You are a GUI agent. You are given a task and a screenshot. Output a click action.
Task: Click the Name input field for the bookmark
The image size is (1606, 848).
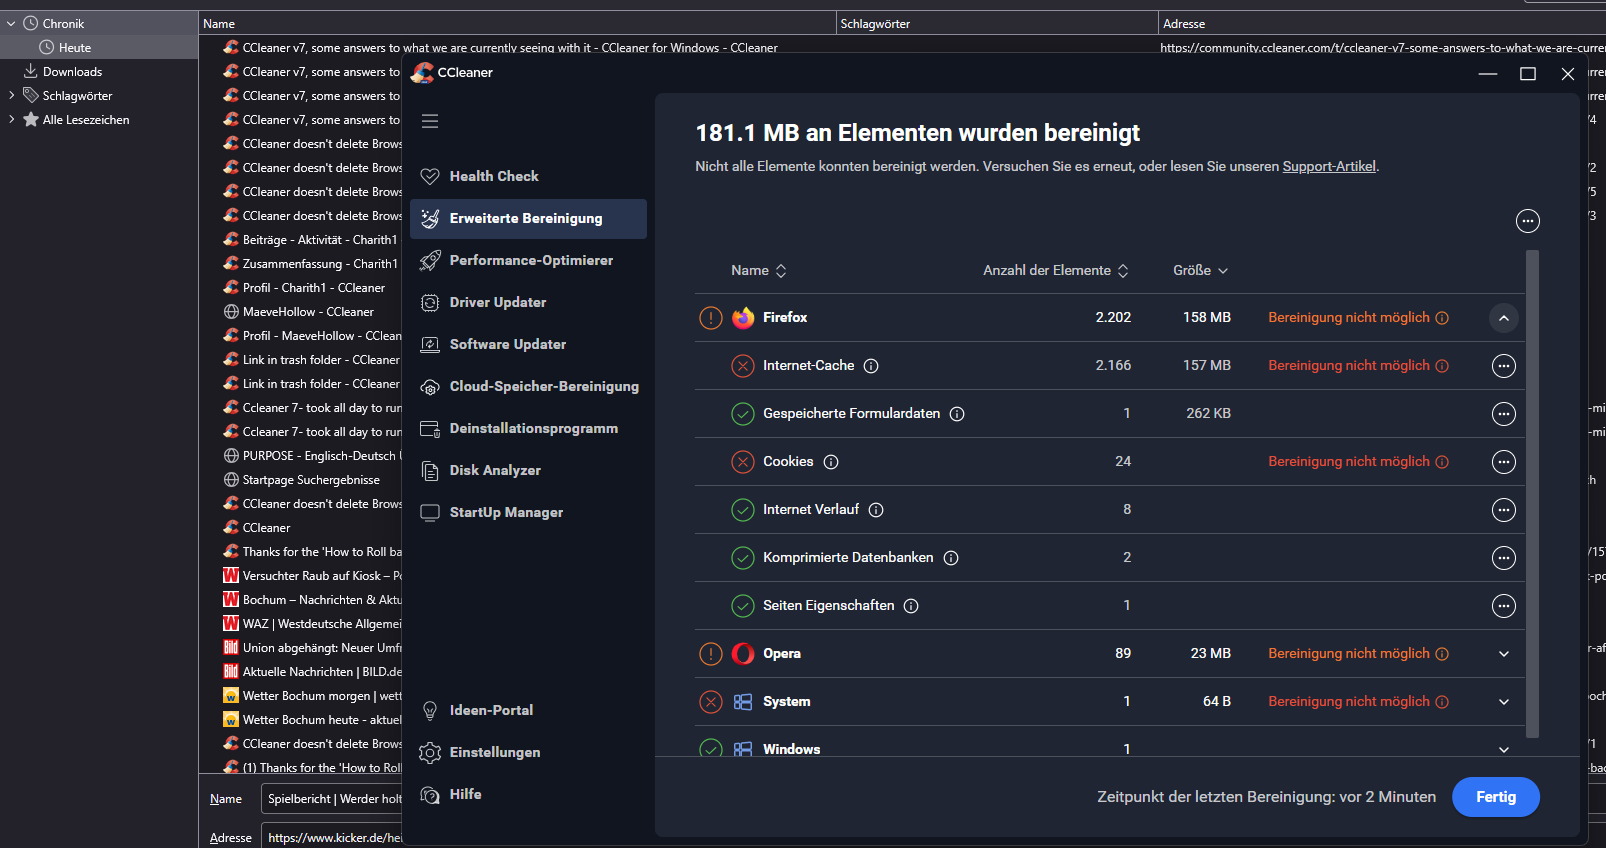click(x=332, y=799)
